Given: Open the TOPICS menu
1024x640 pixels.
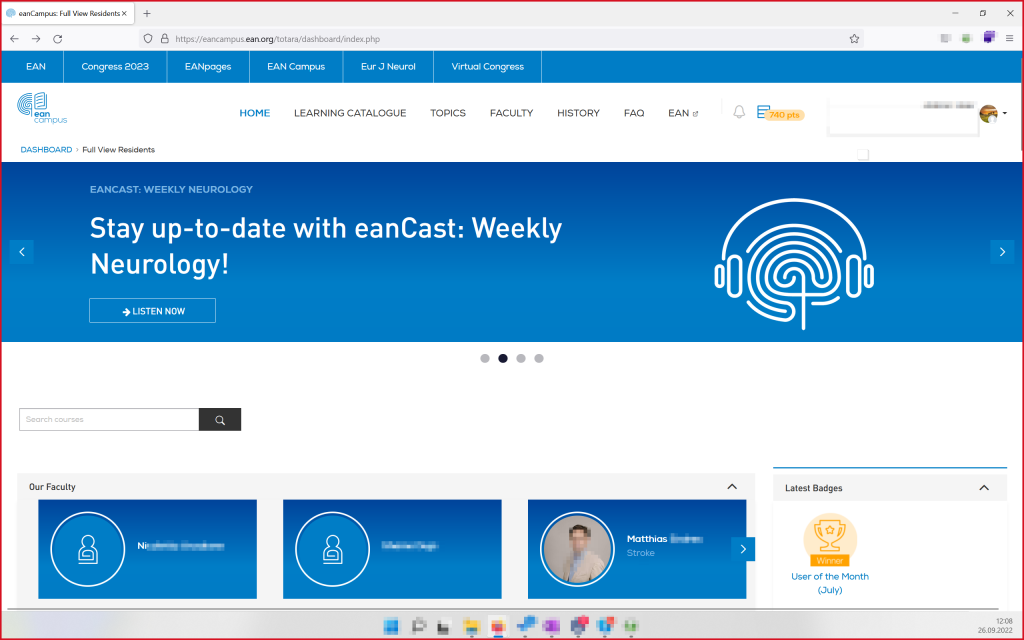Looking at the screenshot, I should click(x=448, y=113).
